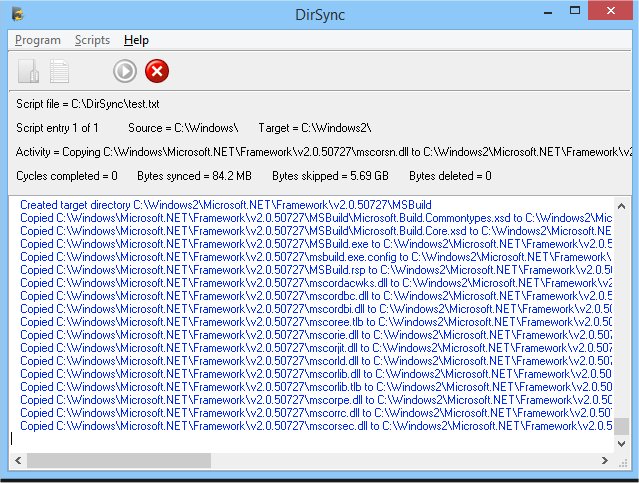Click the mscorrc.dll log line
The height and width of the screenshot is (483, 639).
point(316,413)
